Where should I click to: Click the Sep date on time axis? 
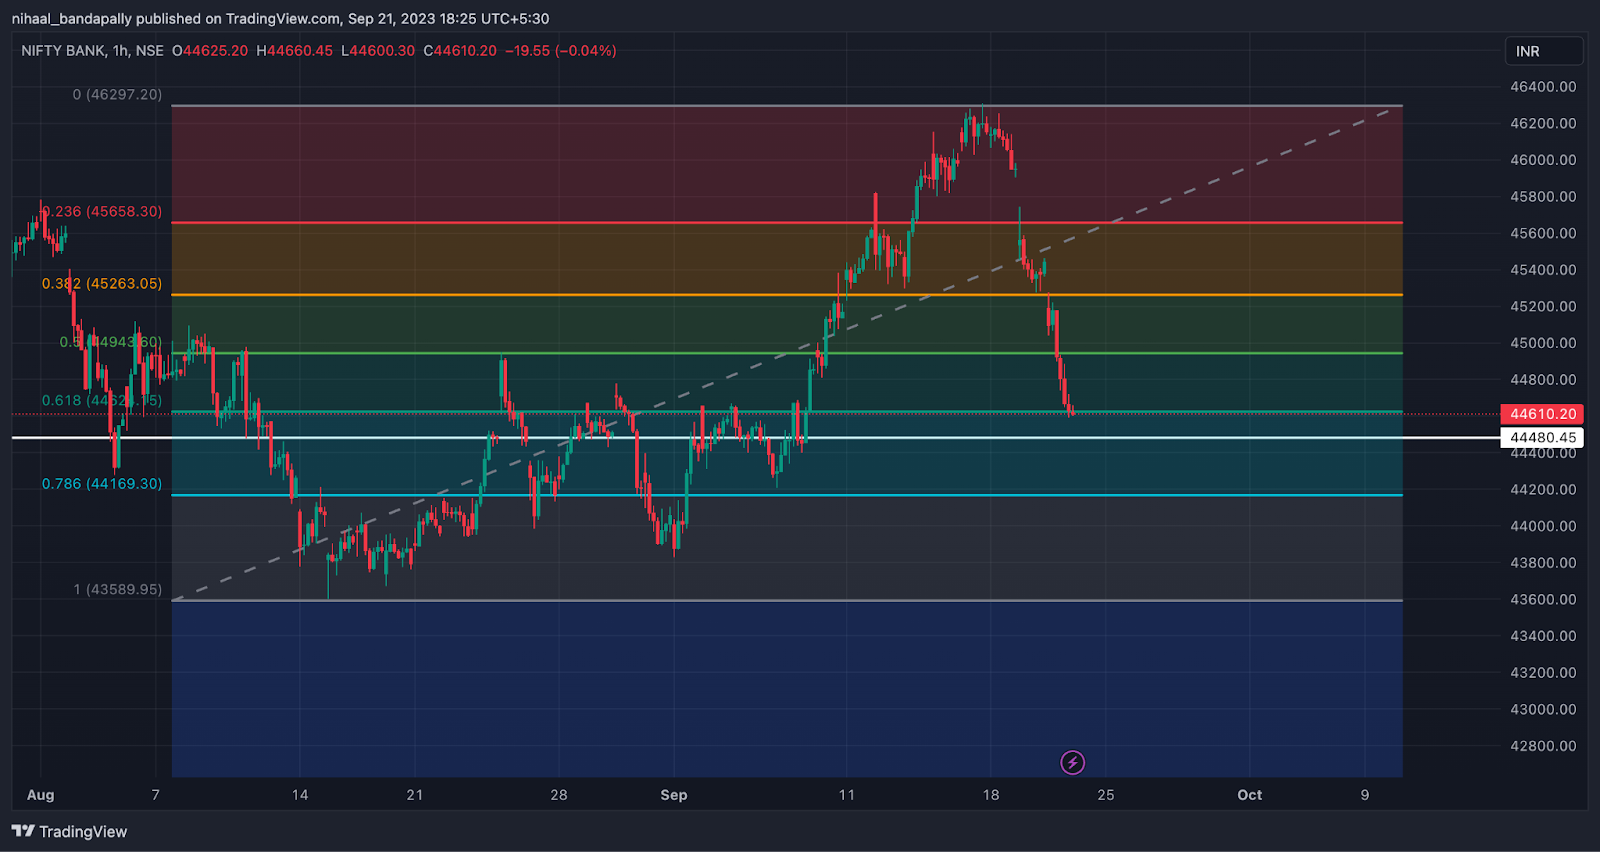click(x=674, y=795)
